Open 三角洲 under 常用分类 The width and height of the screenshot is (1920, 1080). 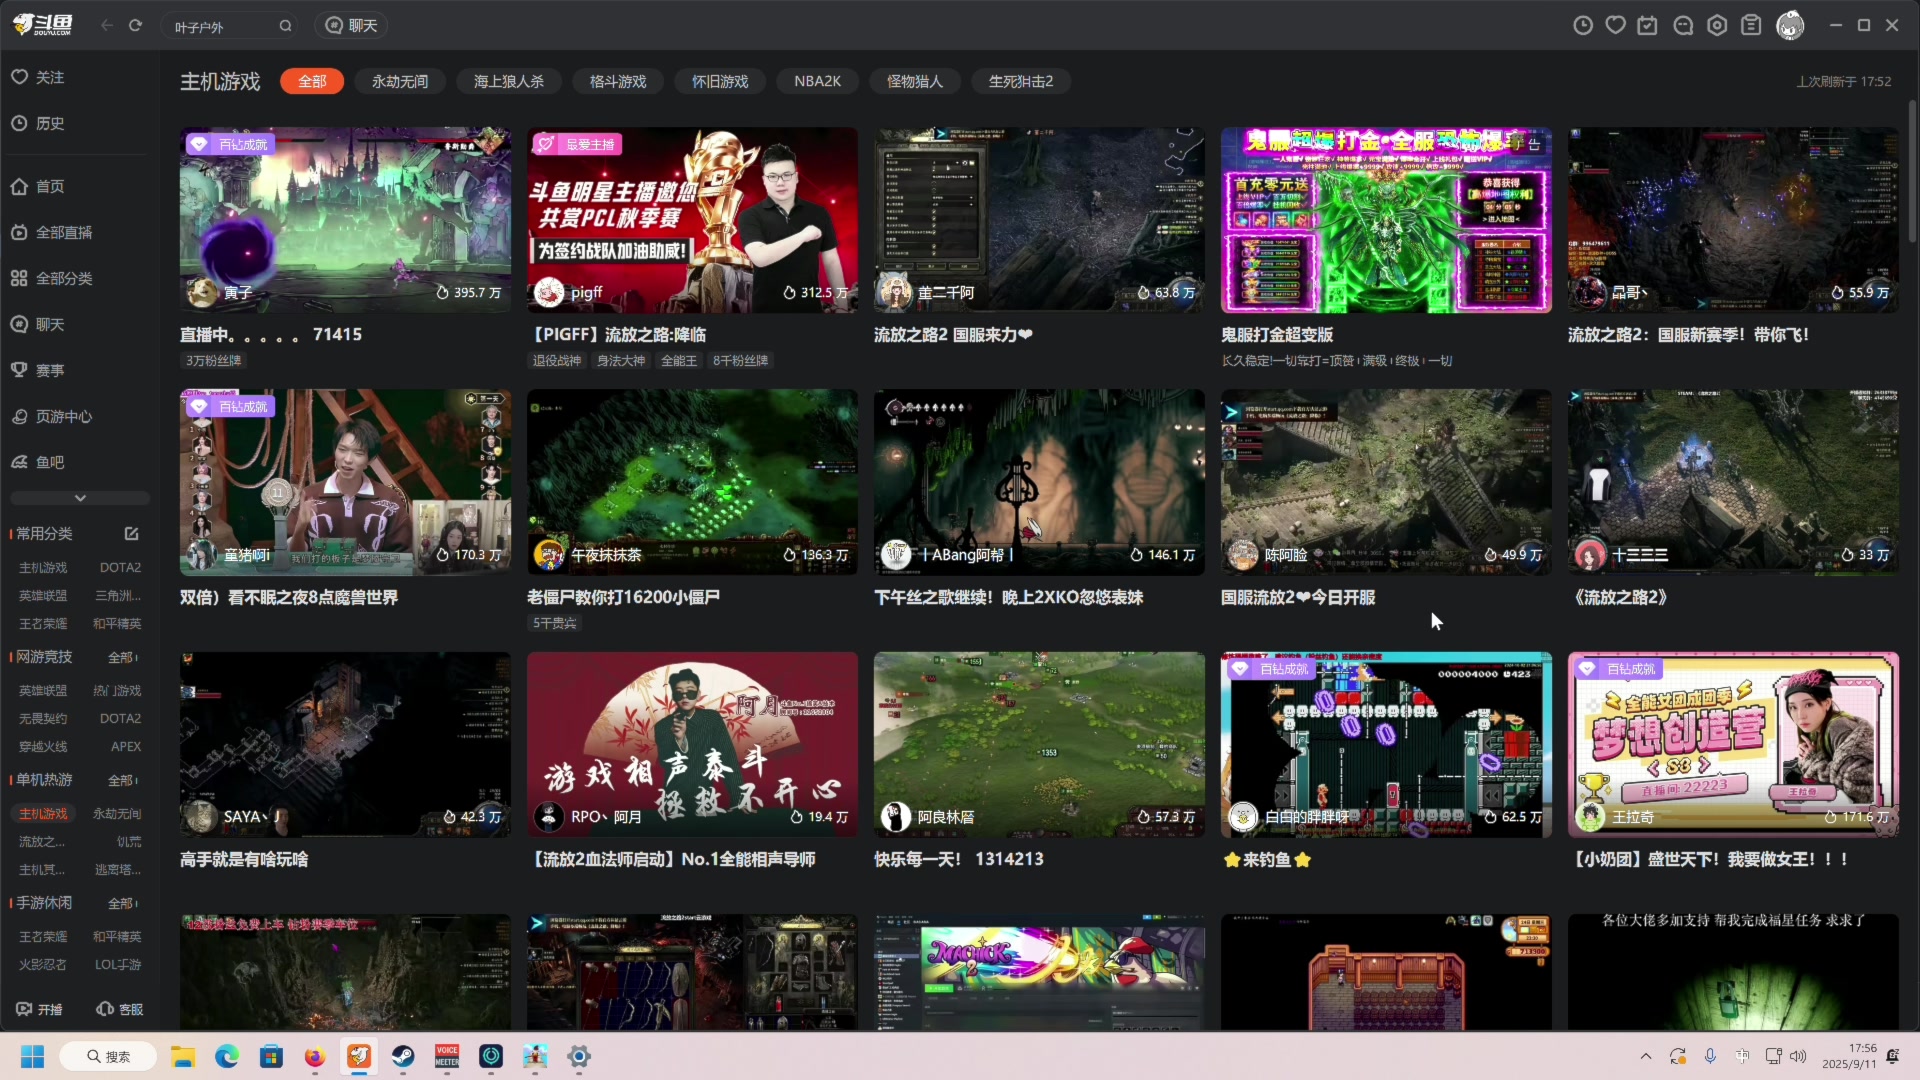[x=118, y=595]
